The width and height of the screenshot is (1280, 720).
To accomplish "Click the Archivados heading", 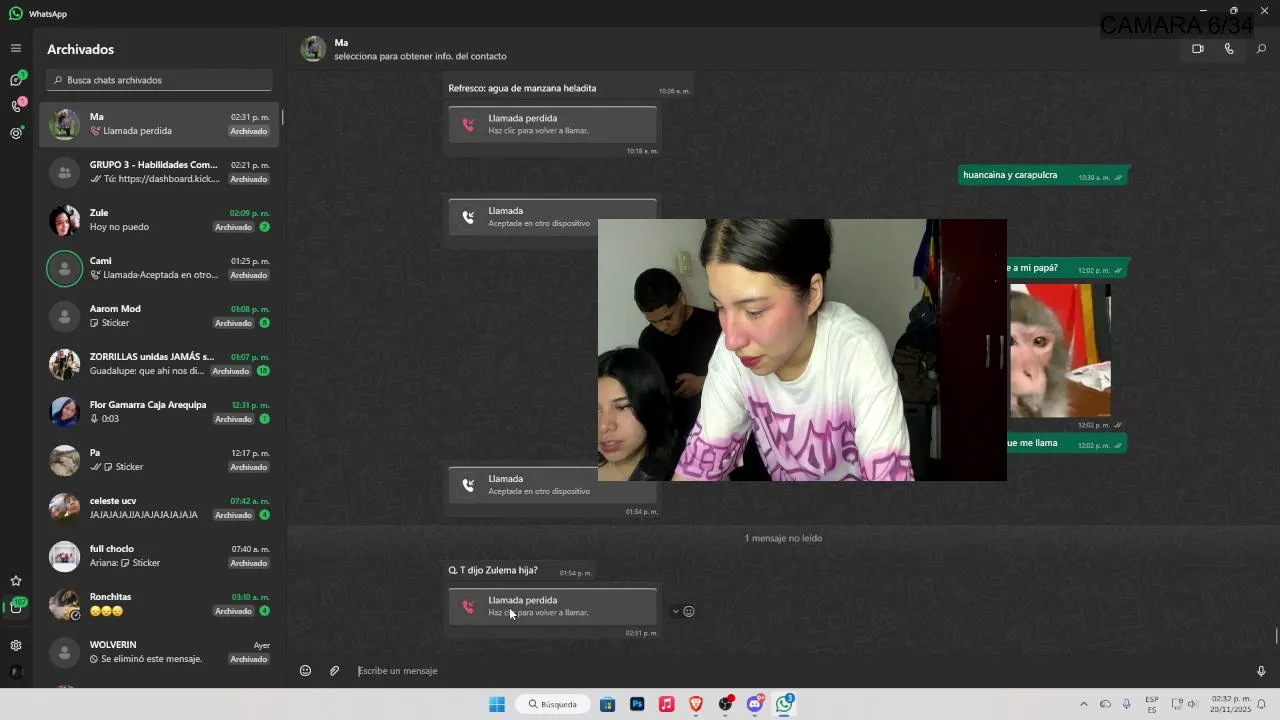I will click(x=80, y=49).
